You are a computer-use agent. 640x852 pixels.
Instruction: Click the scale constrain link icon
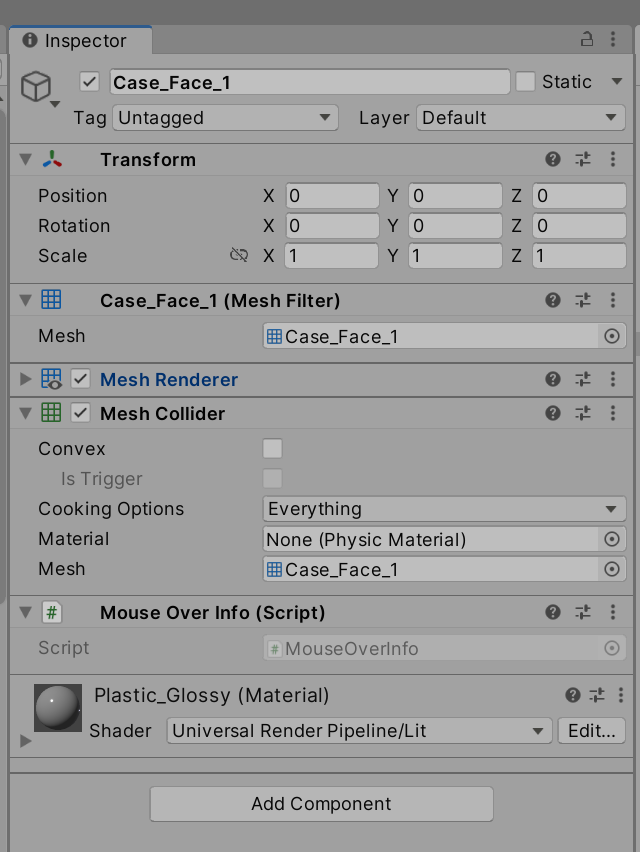[x=240, y=256]
